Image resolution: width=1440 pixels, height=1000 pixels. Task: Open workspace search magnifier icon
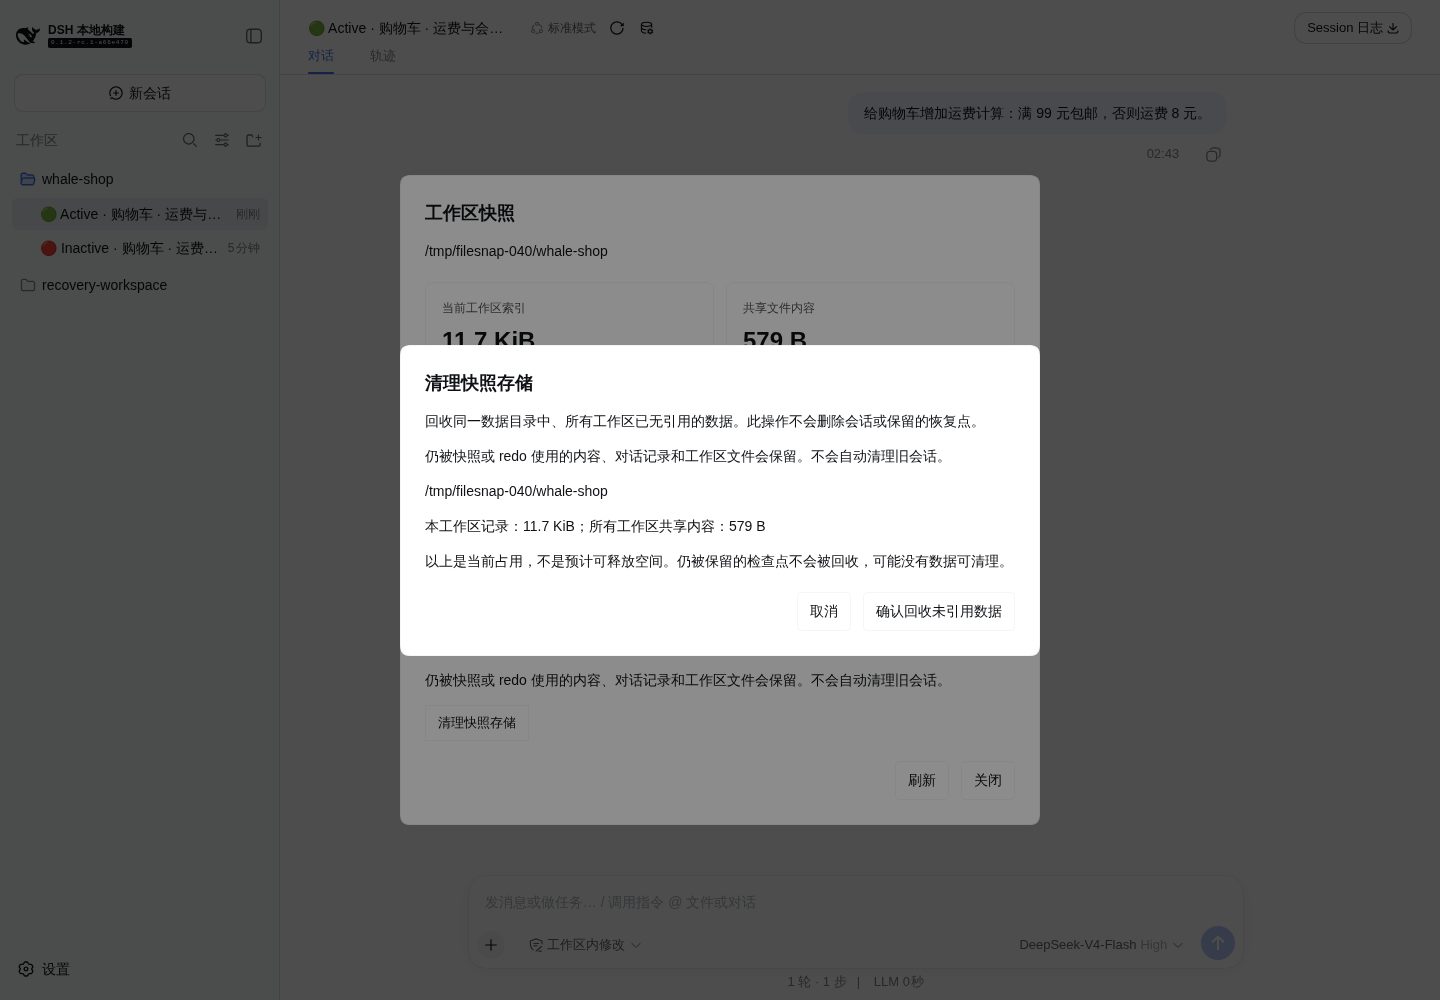pyautogui.click(x=190, y=140)
